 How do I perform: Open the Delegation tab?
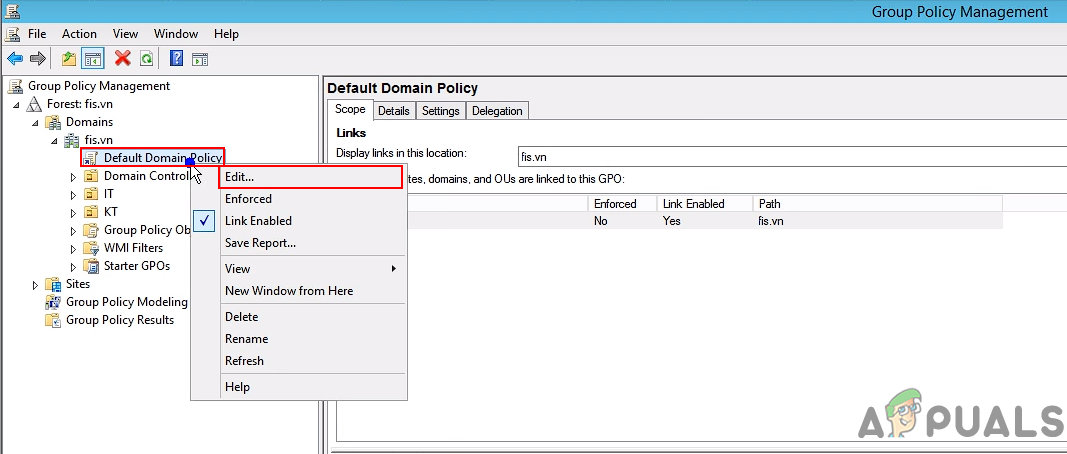tap(497, 111)
